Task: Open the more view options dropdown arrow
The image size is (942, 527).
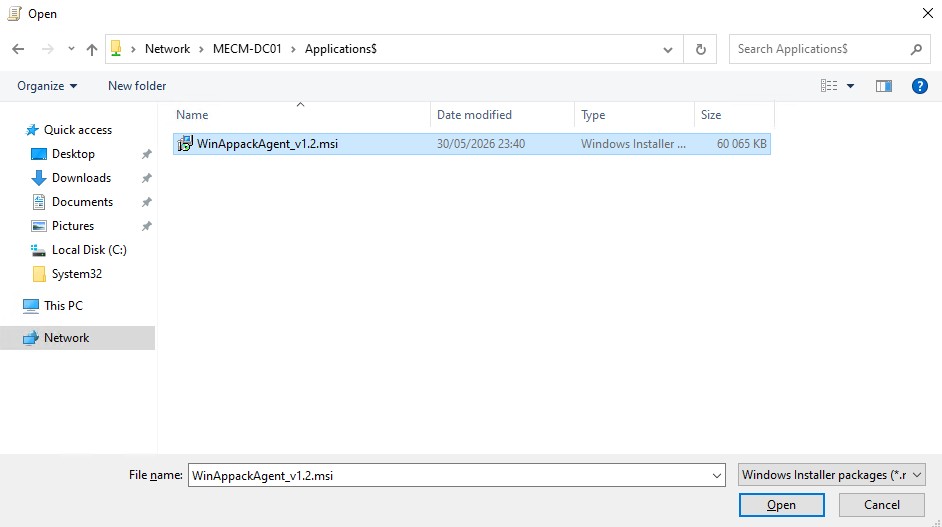Action: (850, 86)
